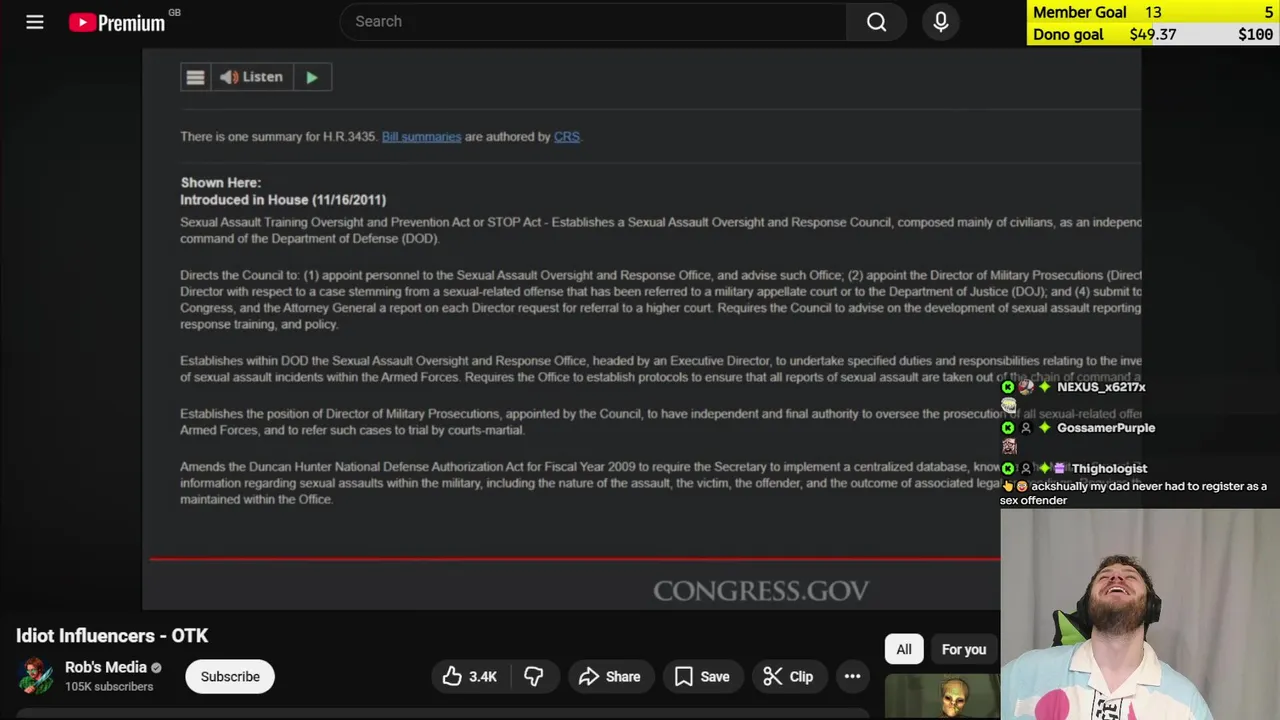This screenshot has height=720, width=1280.
Task: Activate voice search microphone
Action: (x=941, y=22)
